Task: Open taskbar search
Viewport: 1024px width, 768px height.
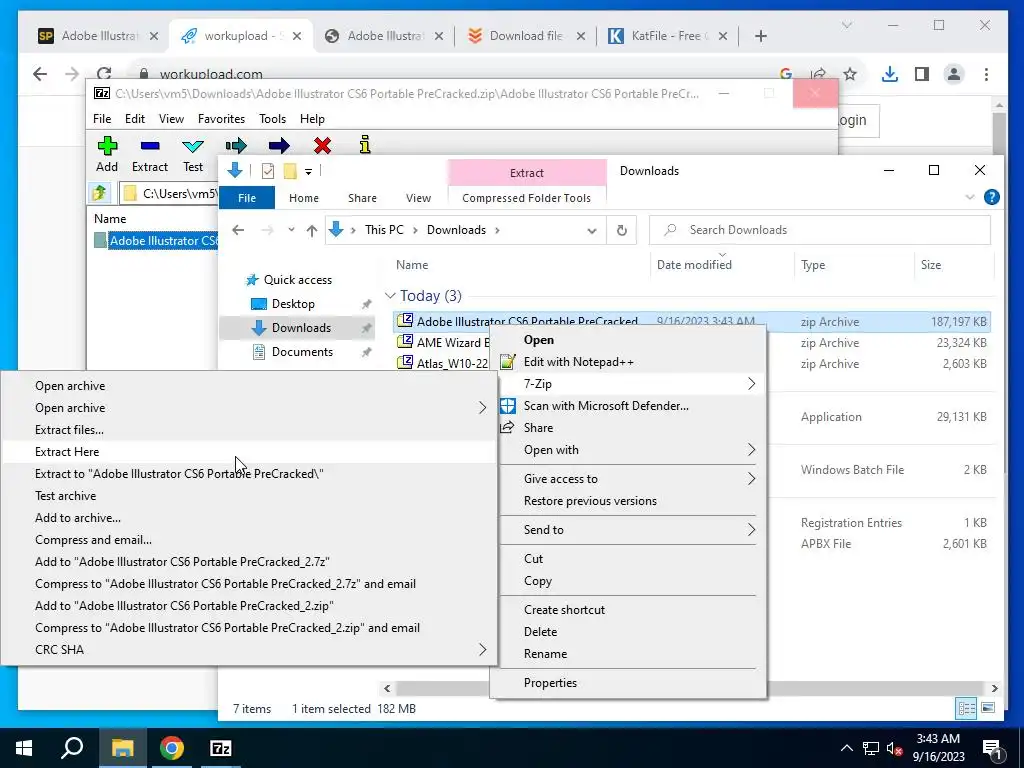Action: tap(72, 748)
